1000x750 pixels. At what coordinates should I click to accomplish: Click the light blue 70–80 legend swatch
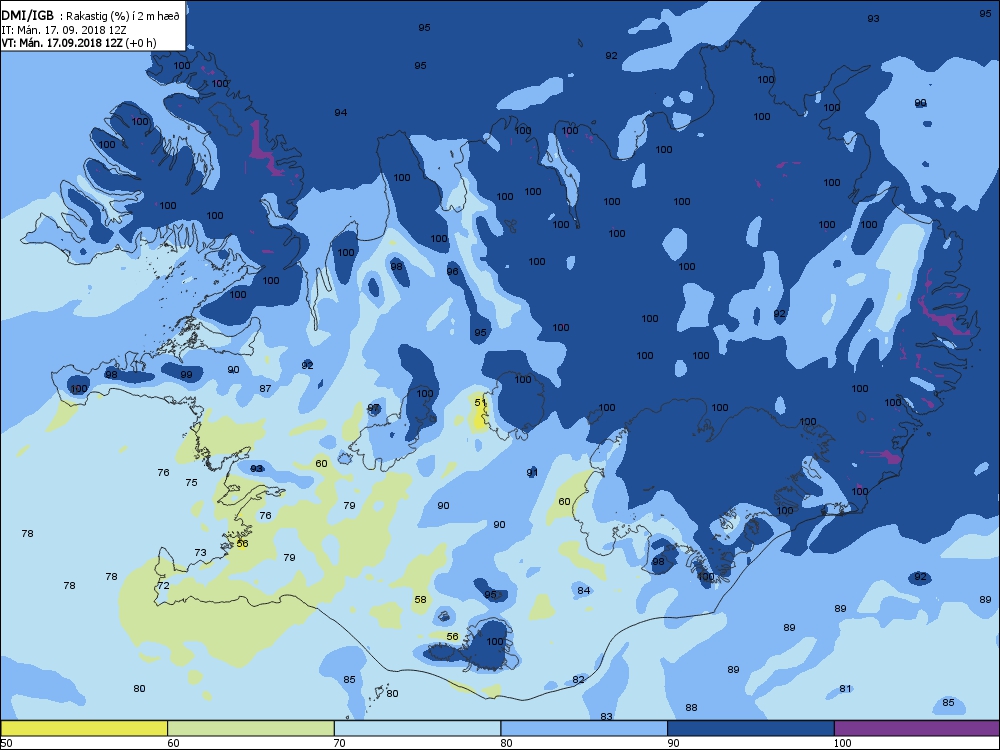tap(417, 728)
